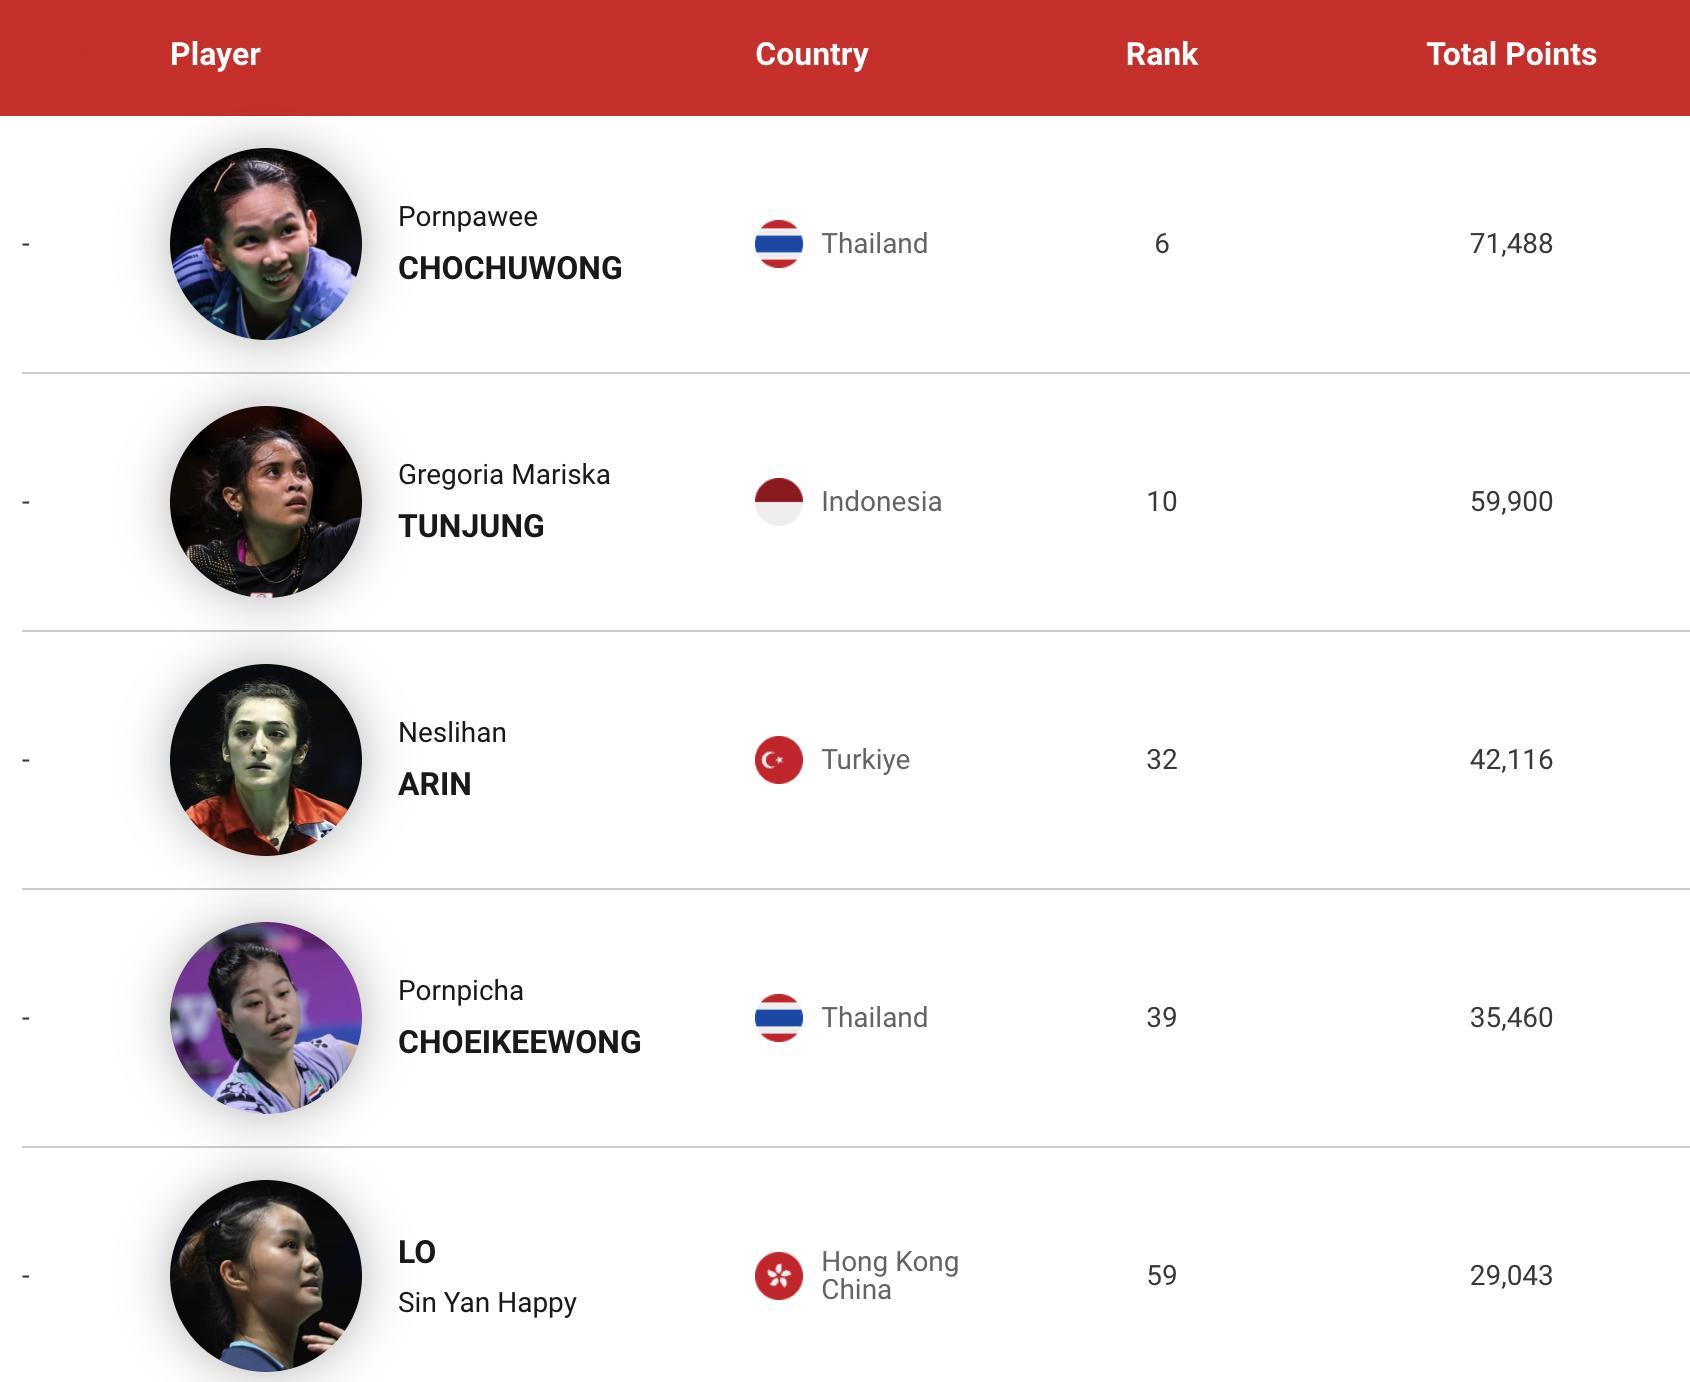Open the CHOCHUWONG player name link
Screen dimensions: 1690x1382
[x=509, y=268]
